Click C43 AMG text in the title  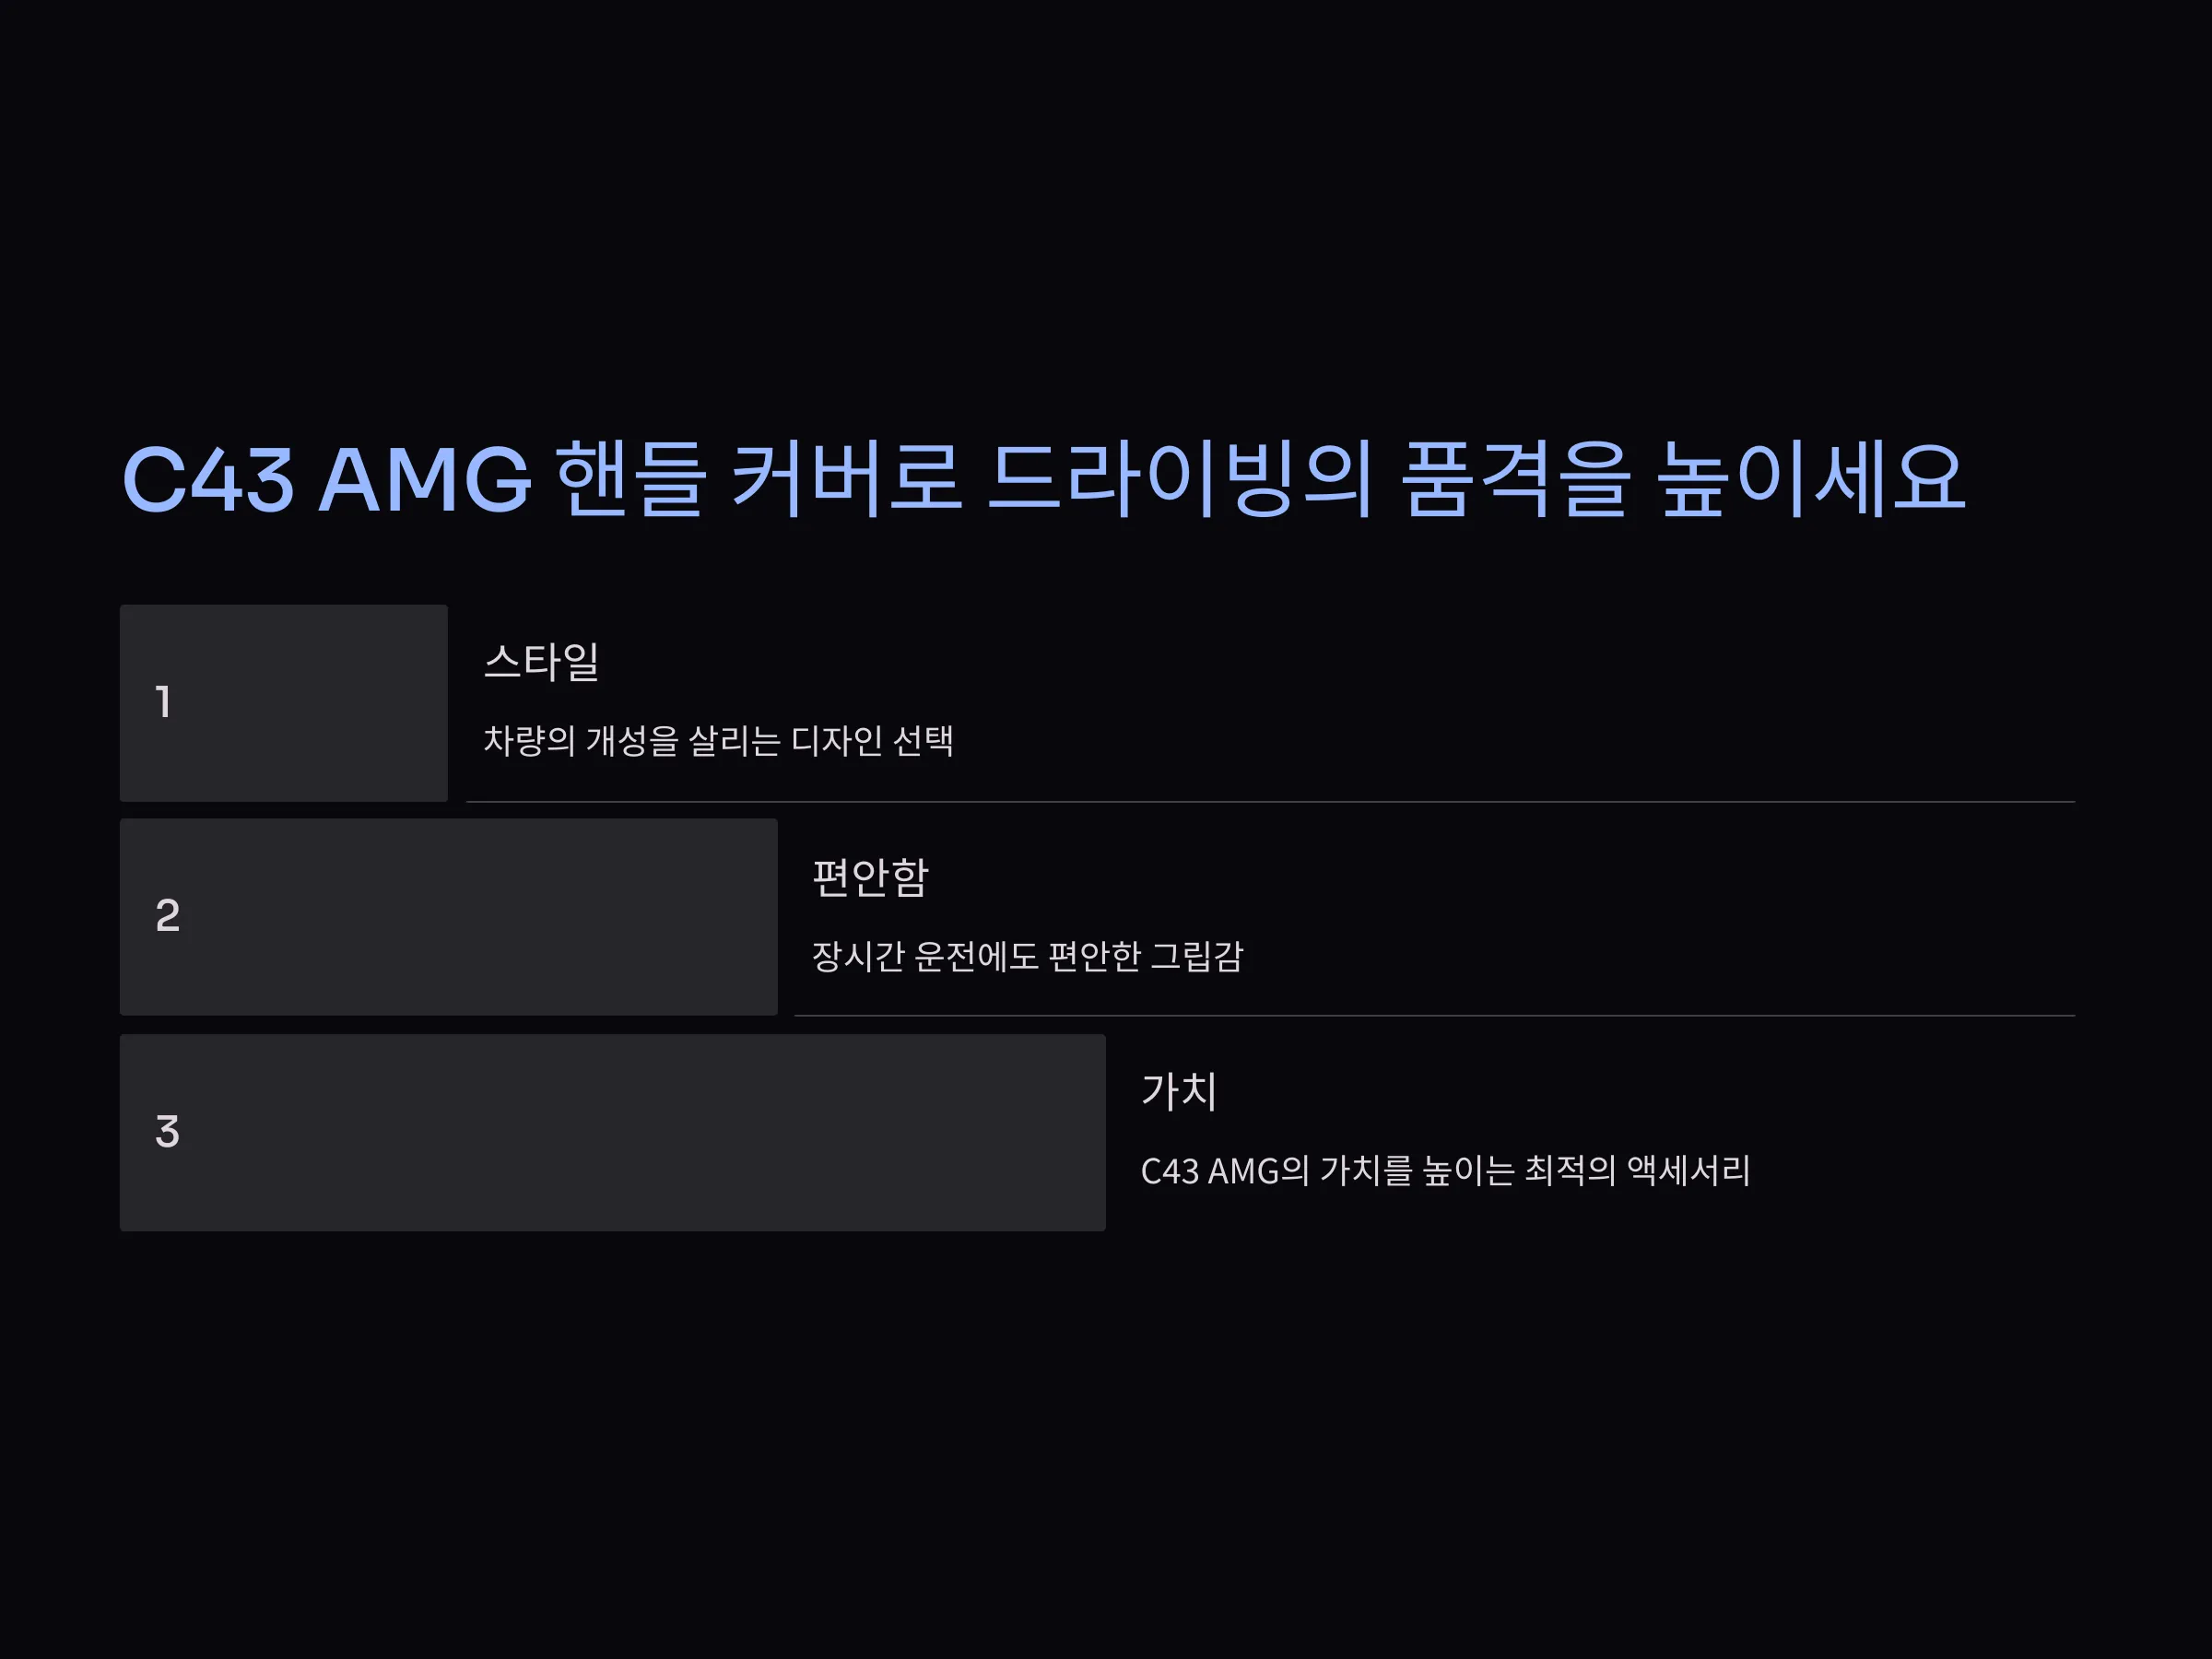pyautogui.click(x=327, y=480)
